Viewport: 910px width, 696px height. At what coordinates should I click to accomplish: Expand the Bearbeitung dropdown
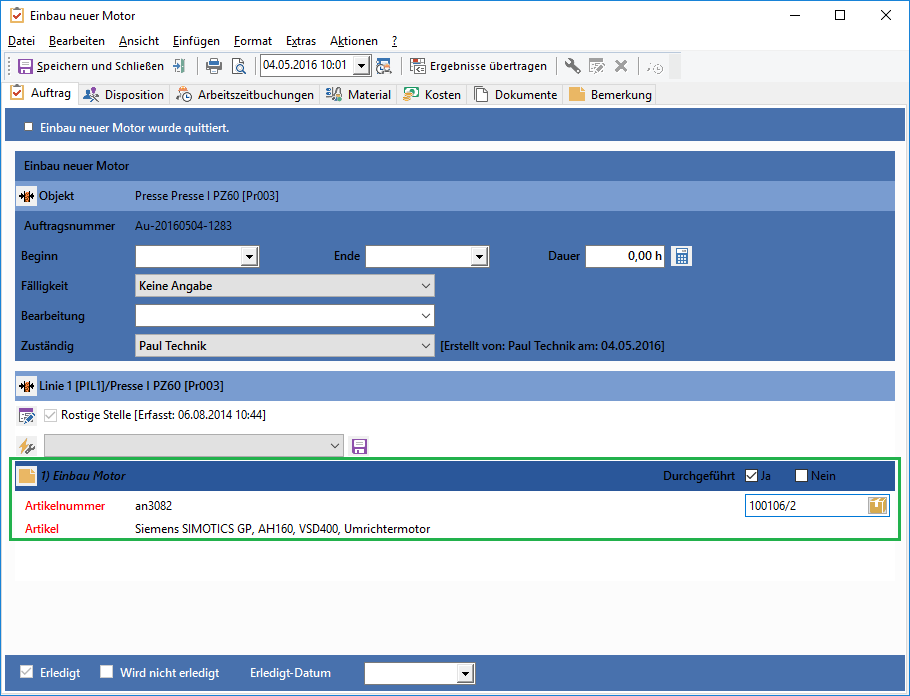(425, 316)
